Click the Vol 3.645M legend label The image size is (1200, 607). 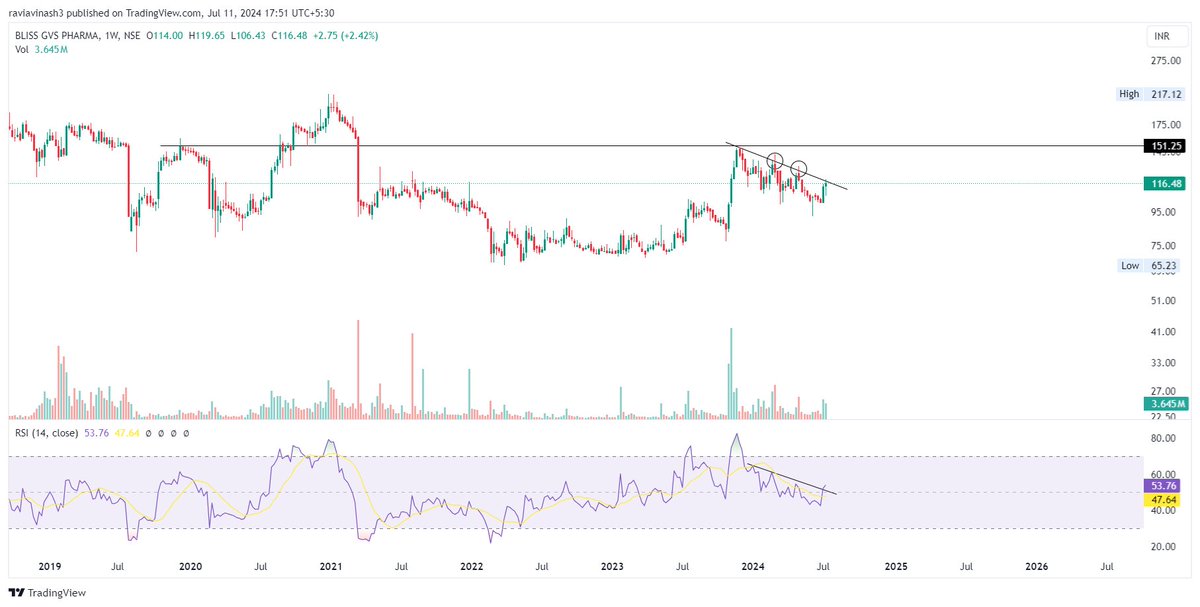(x=40, y=49)
